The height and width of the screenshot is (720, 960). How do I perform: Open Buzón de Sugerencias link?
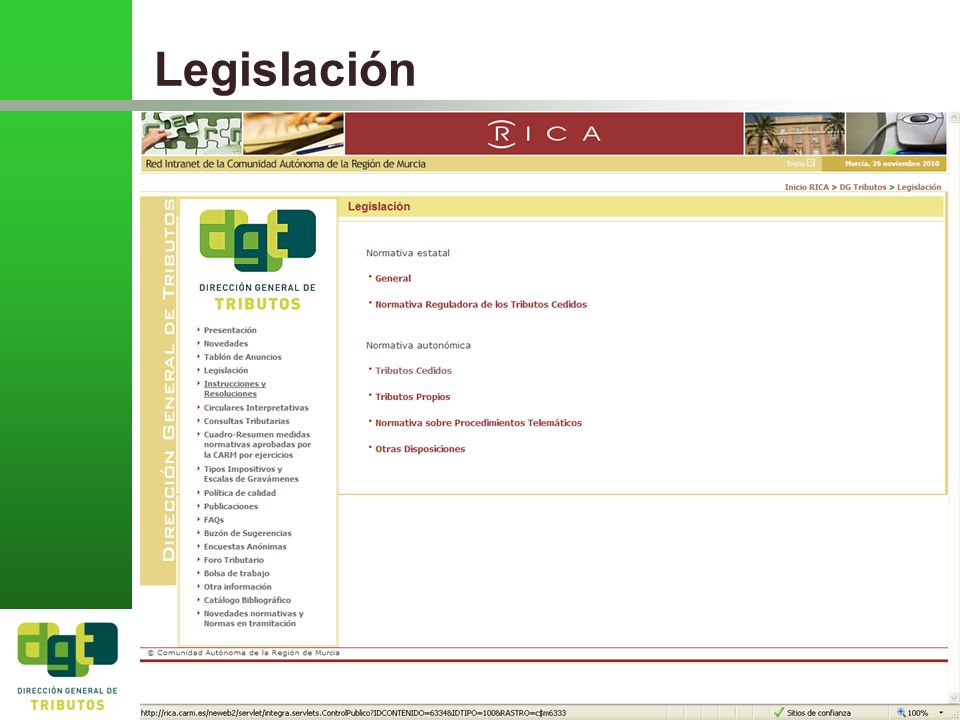click(x=247, y=533)
